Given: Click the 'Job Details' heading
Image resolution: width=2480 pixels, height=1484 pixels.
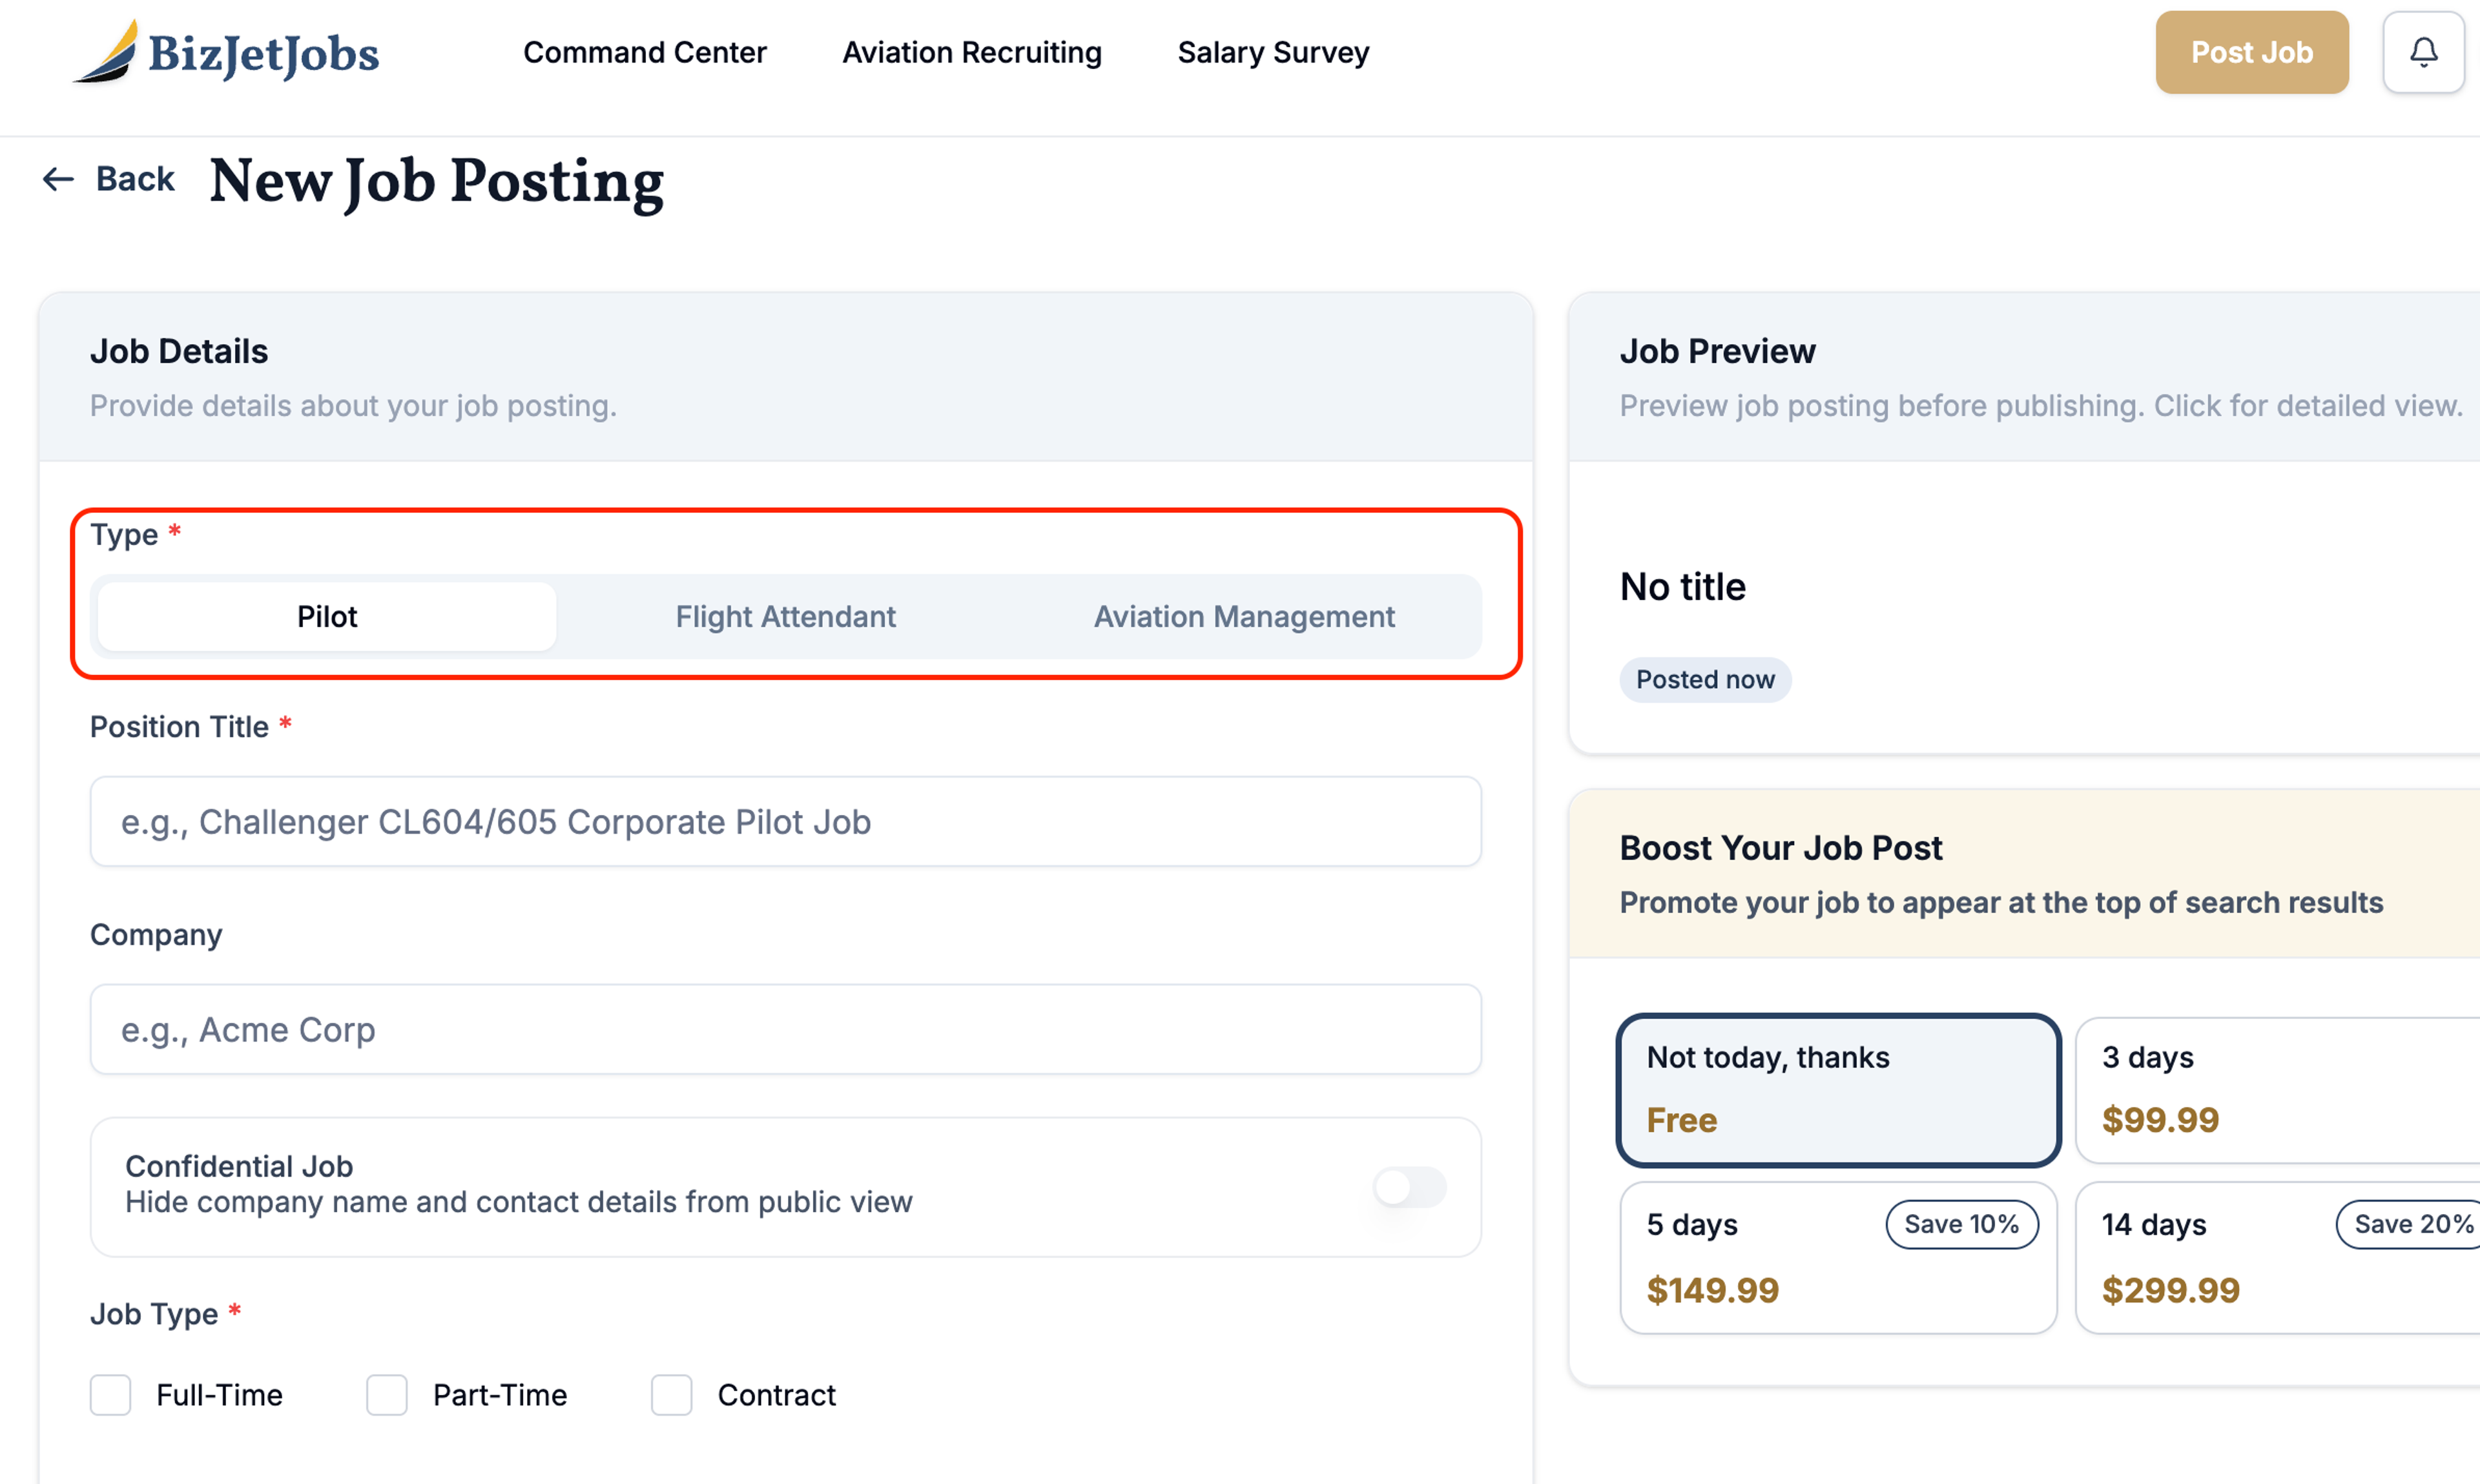Looking at the screenshot, I should (x=179, y=351).
